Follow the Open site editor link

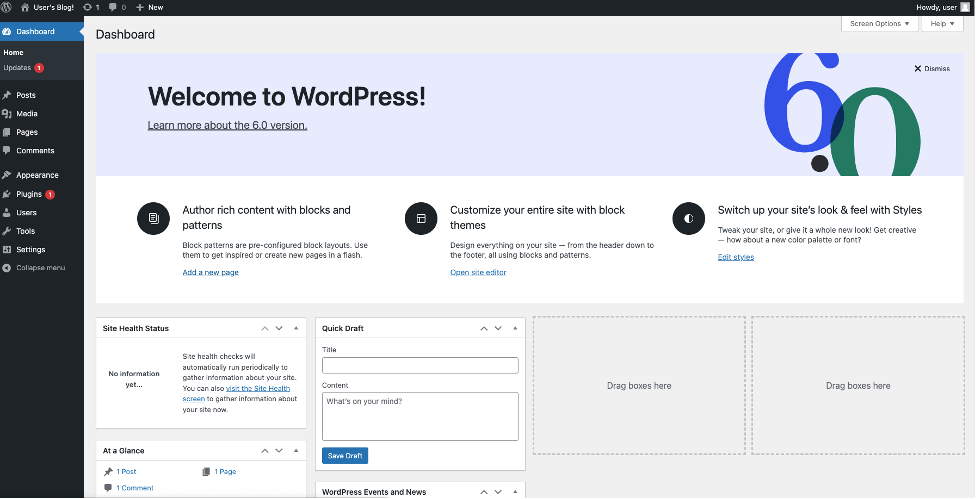(x=479, y=272)
